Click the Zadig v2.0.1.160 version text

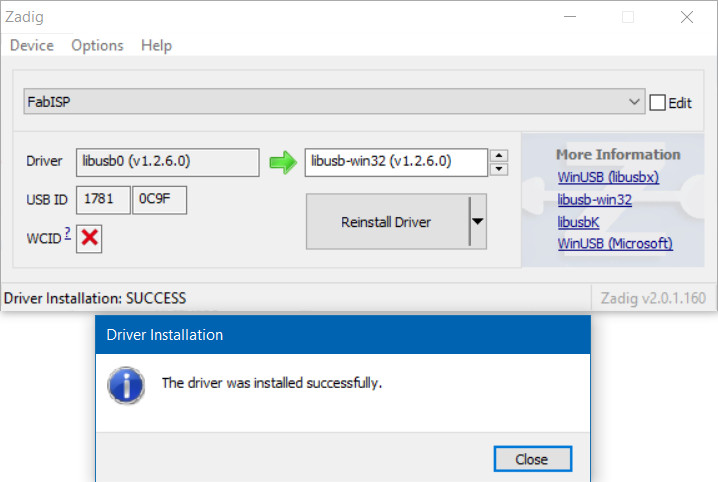(x=653, y=298)
